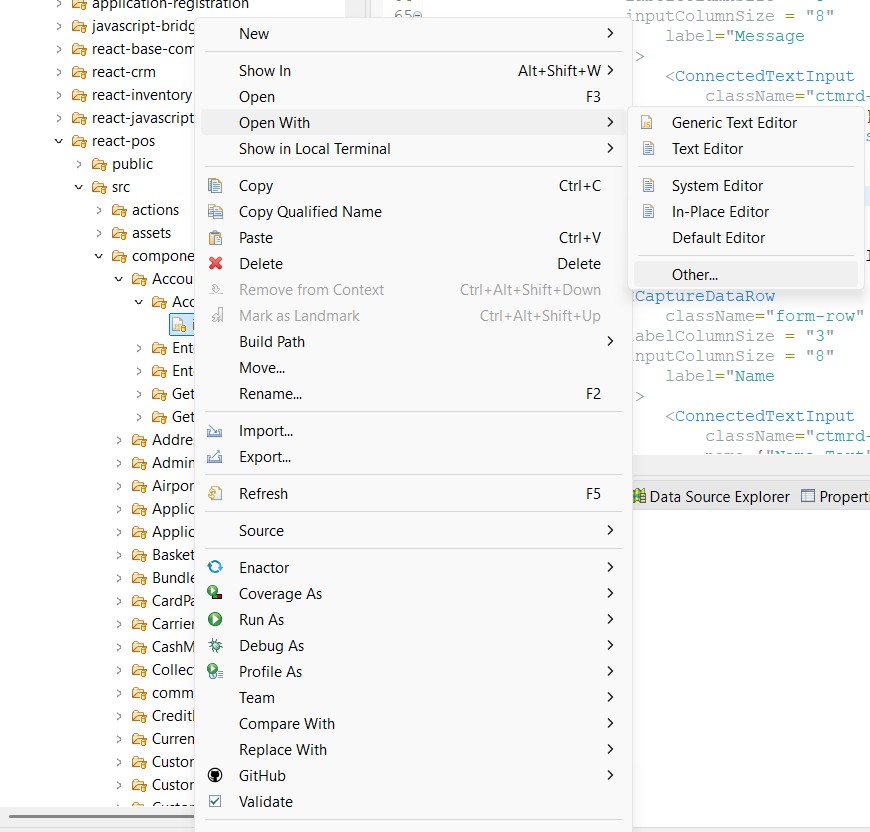Open the Build Path submenu arrow
This screenshot has height=832, width=870.
(x=610, y=341)
